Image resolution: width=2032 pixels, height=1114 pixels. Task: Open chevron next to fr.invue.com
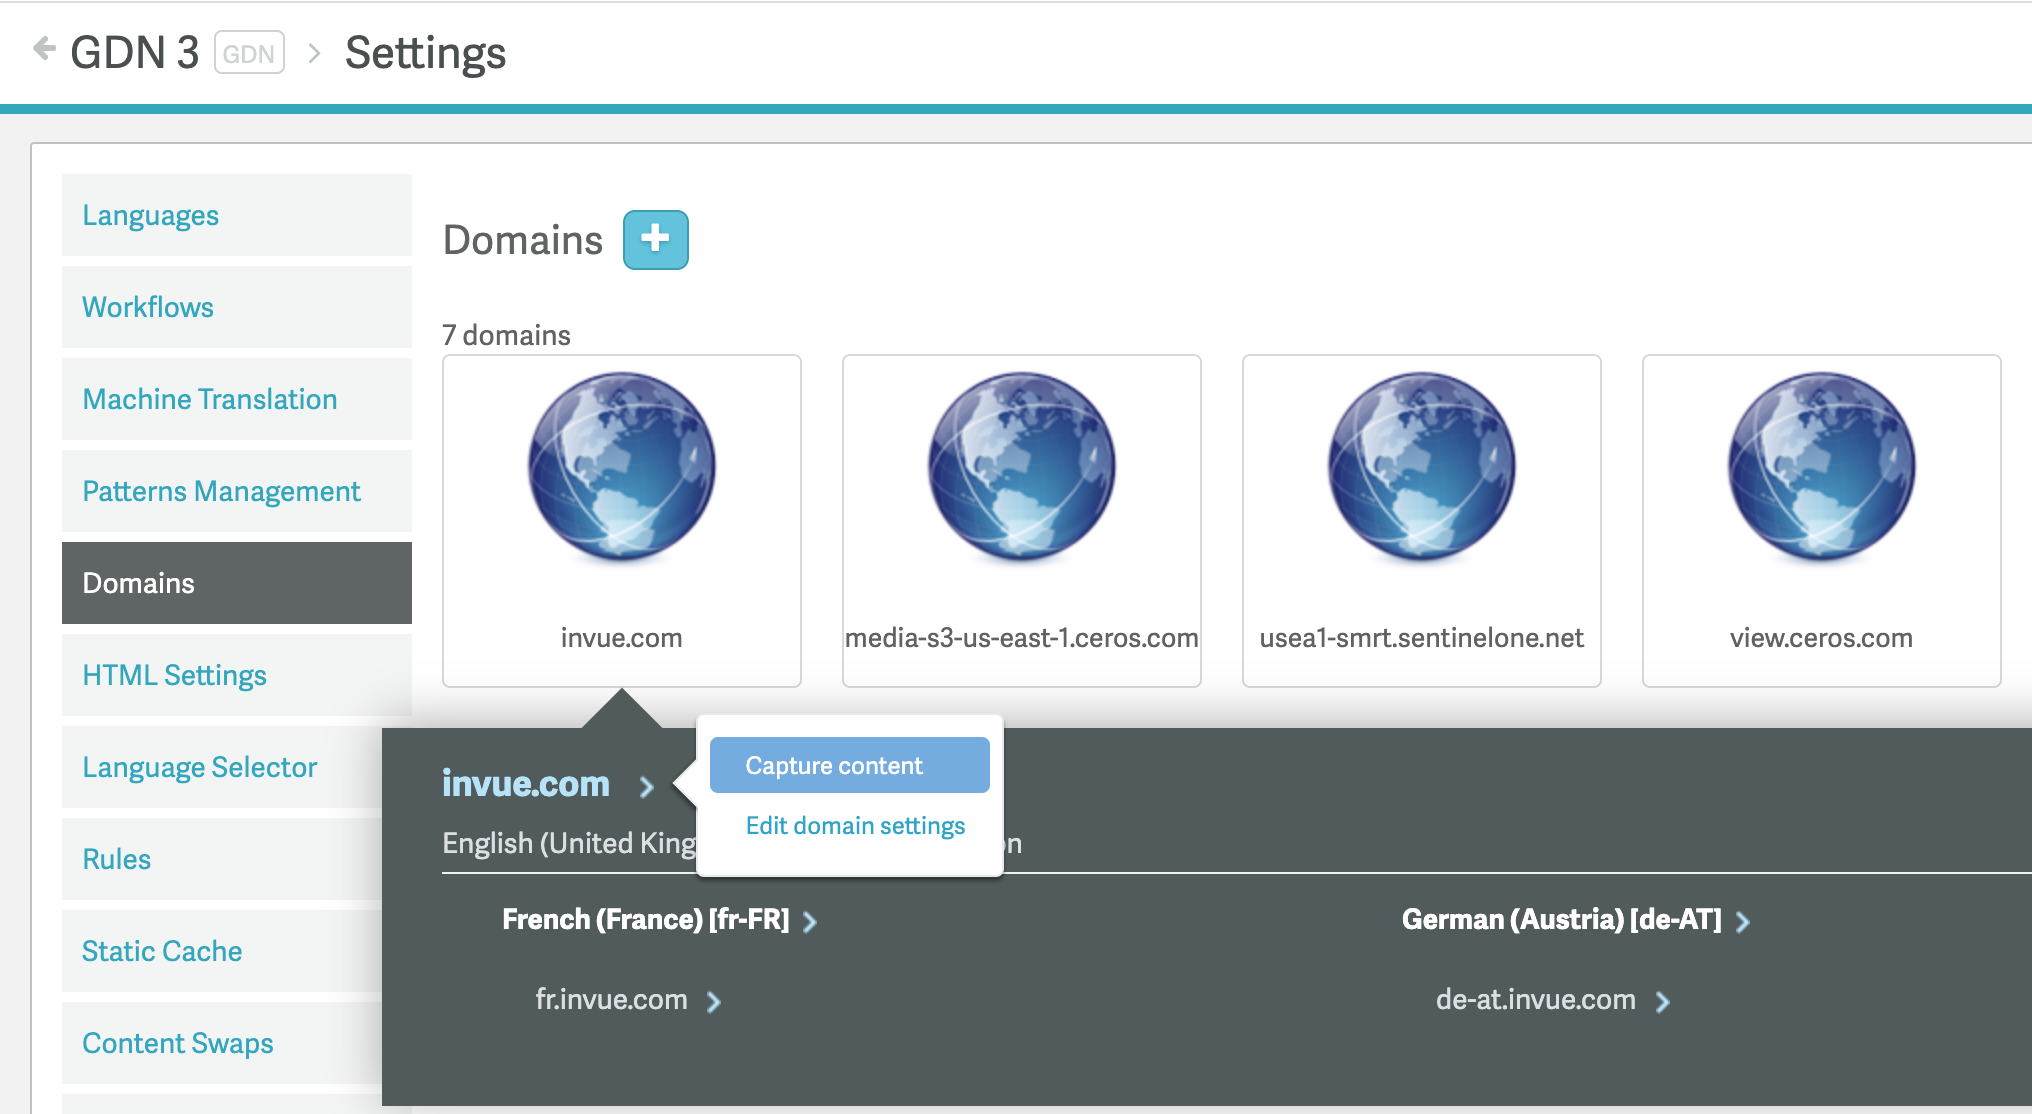(714, 1002)
